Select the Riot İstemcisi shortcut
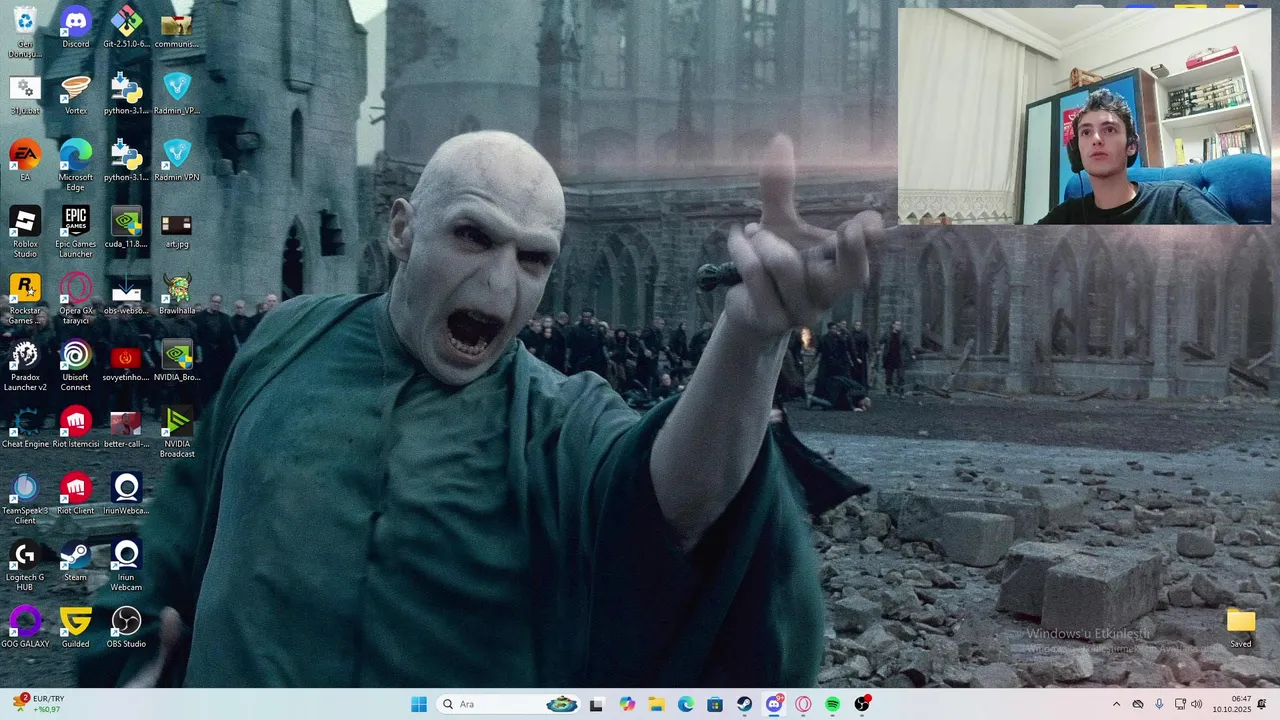 pos(76,428)
